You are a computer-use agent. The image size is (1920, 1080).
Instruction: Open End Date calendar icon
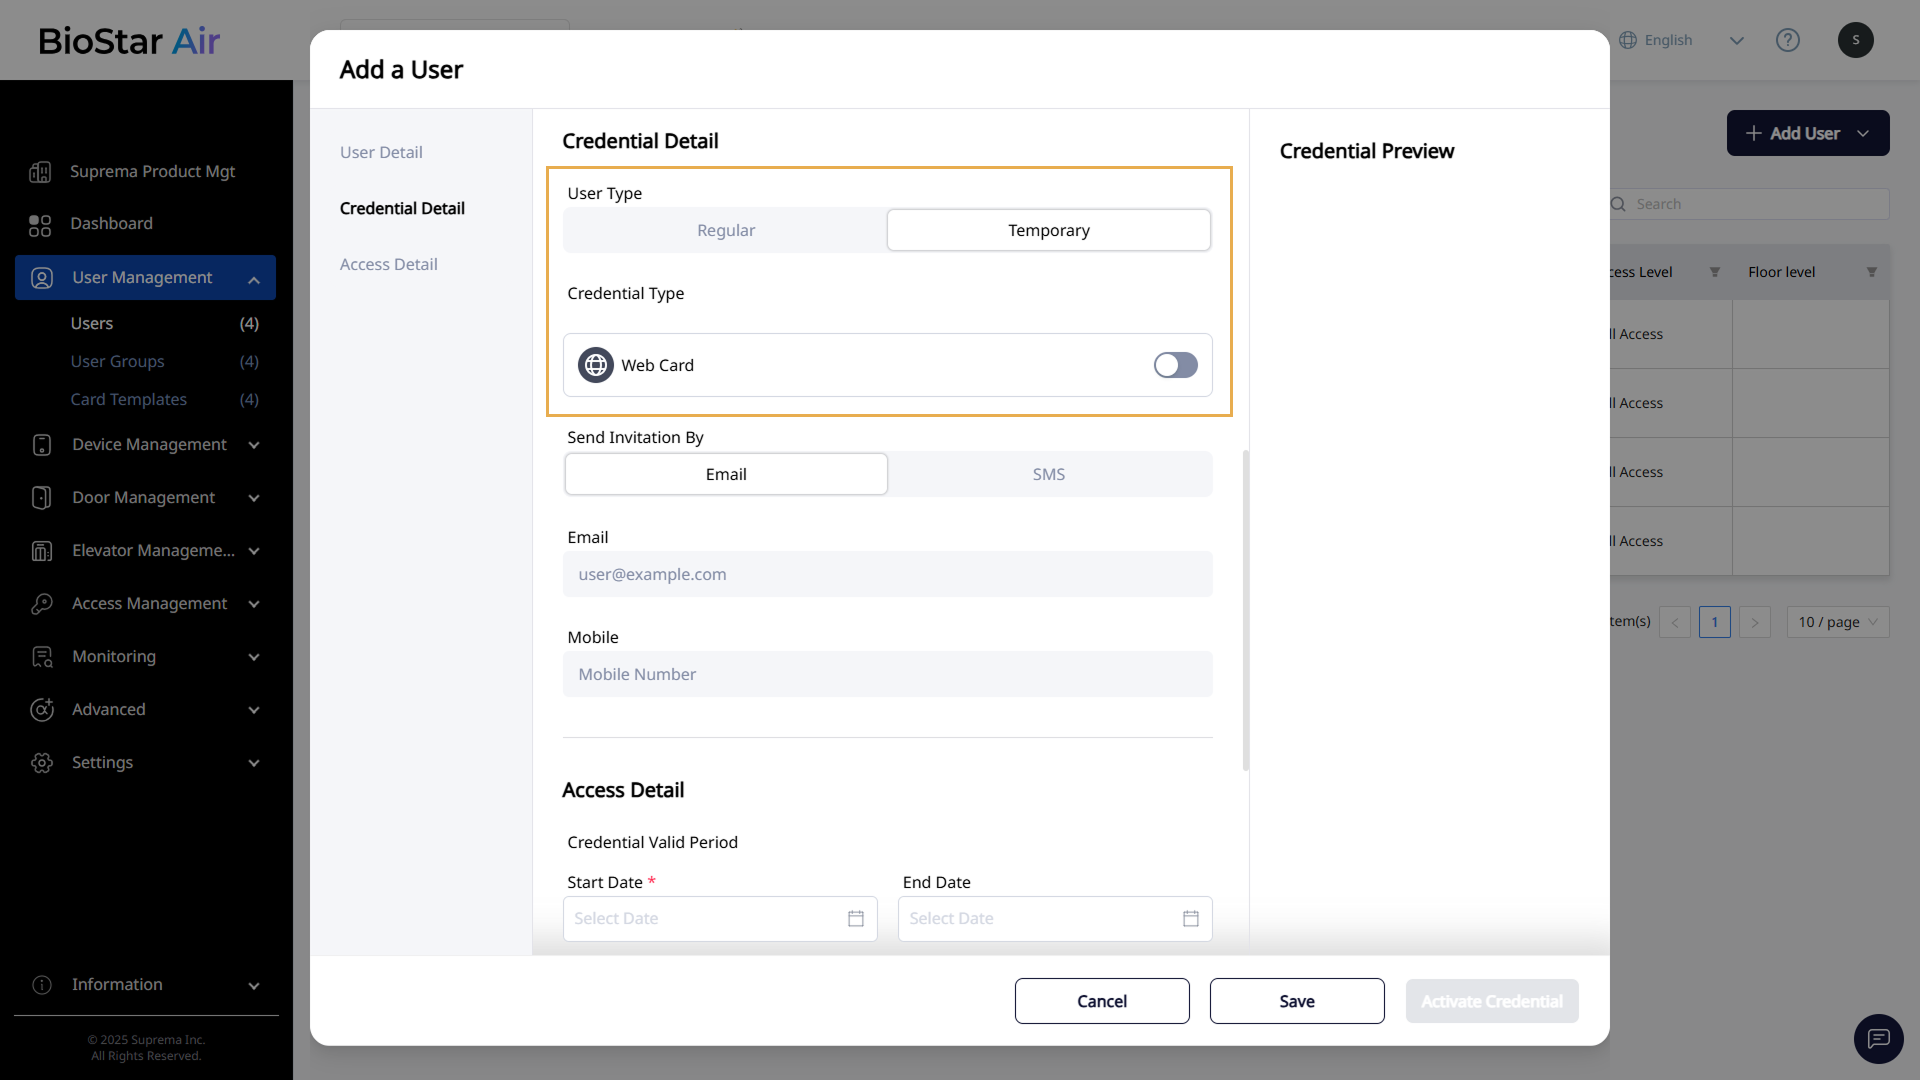pyautogui.click(x=1191, y=918)
